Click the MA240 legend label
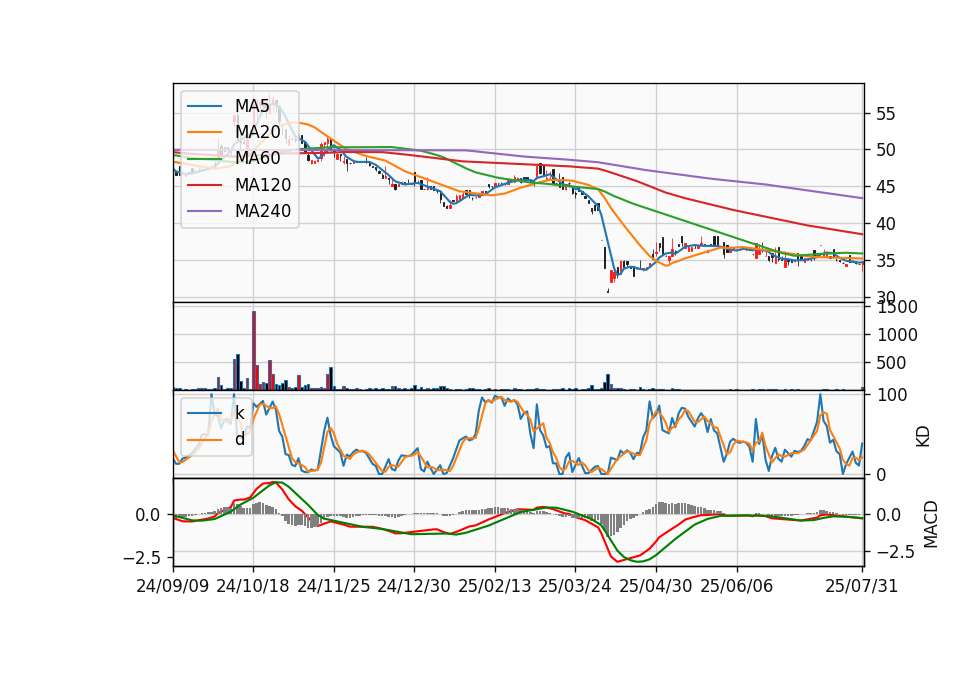This screenshot has width=960, height=690. coord(263,211)
